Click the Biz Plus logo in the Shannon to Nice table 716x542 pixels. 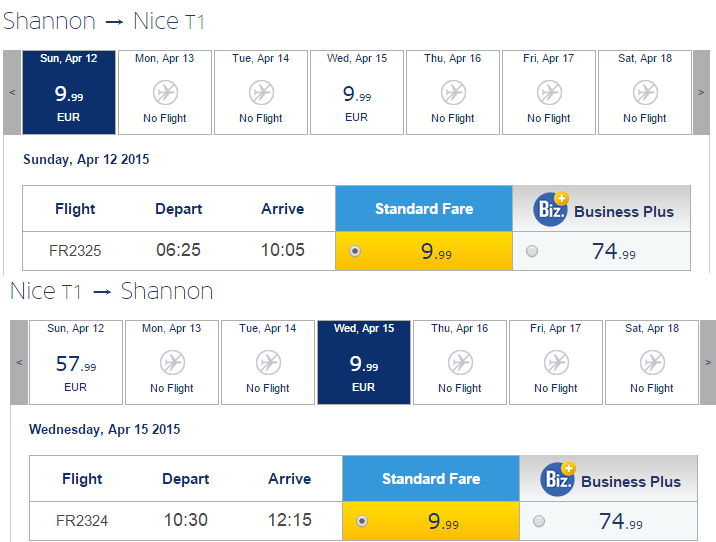(x=551, y=209)
